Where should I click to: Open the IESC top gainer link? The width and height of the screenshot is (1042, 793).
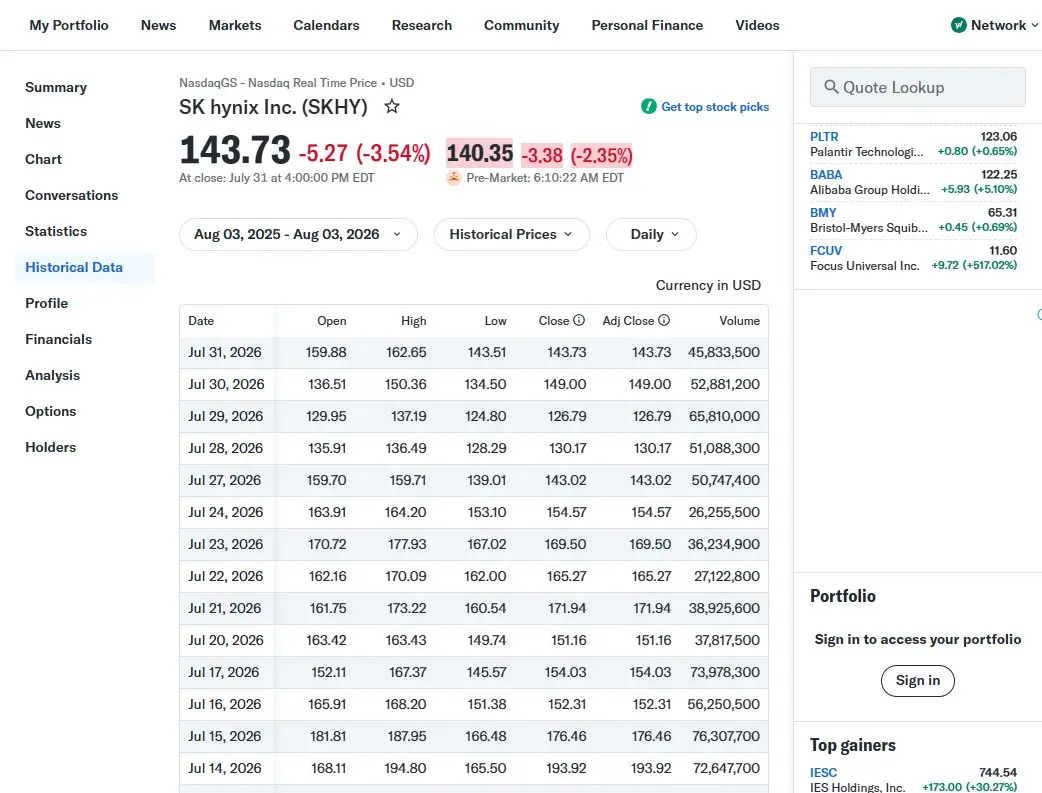click(823, 772)
